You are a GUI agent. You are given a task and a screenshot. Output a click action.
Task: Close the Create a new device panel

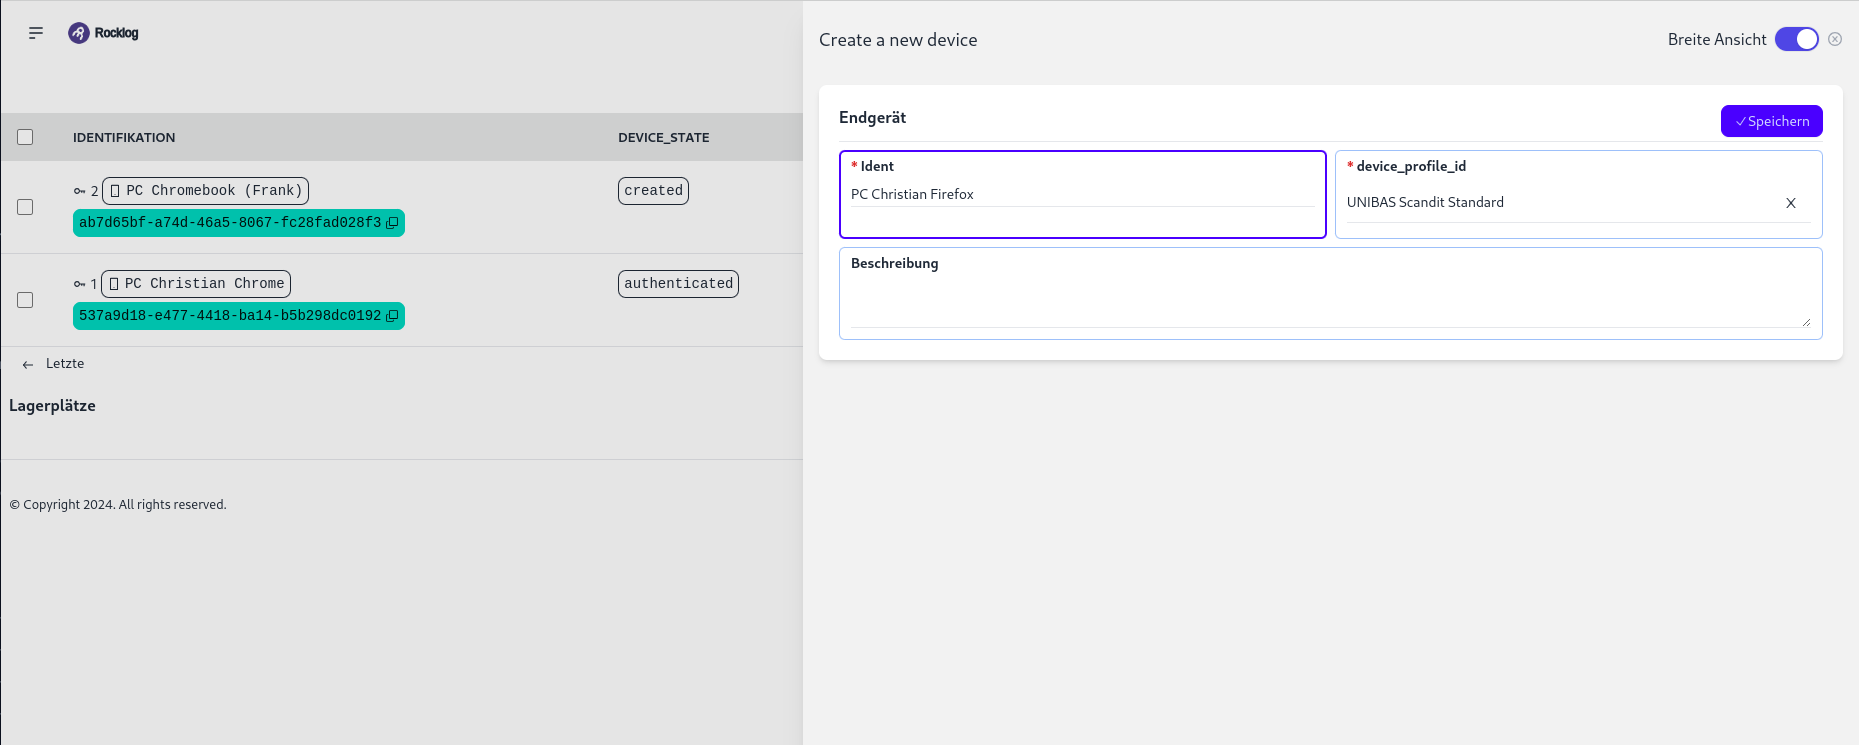[x=1834, y=39]
